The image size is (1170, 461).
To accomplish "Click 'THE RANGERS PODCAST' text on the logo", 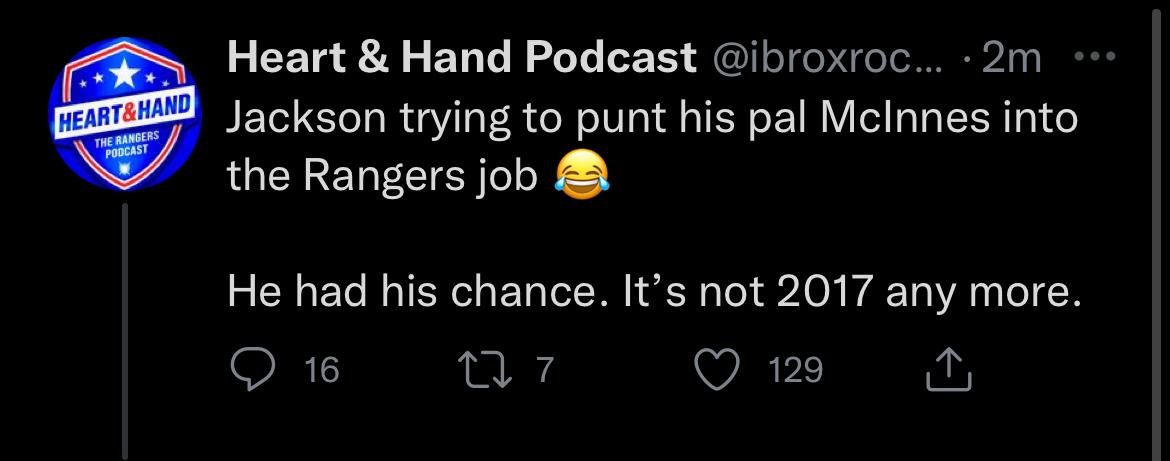I will (124, 142).
